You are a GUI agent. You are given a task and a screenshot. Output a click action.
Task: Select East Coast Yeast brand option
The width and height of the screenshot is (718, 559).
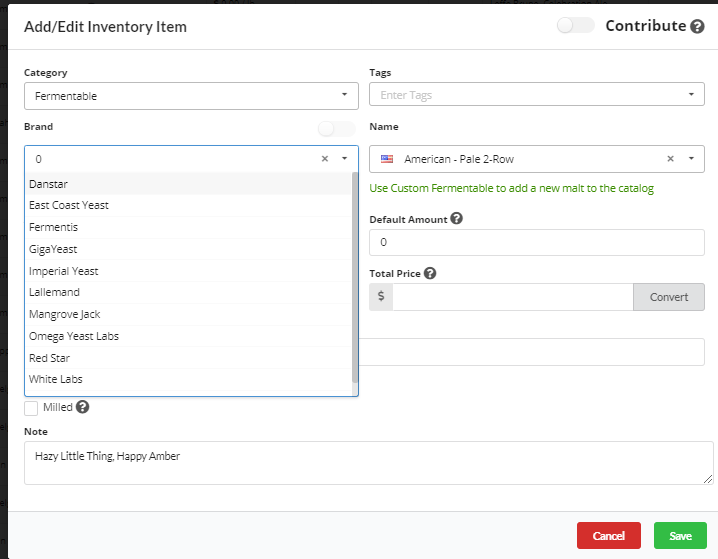point(188,205)
